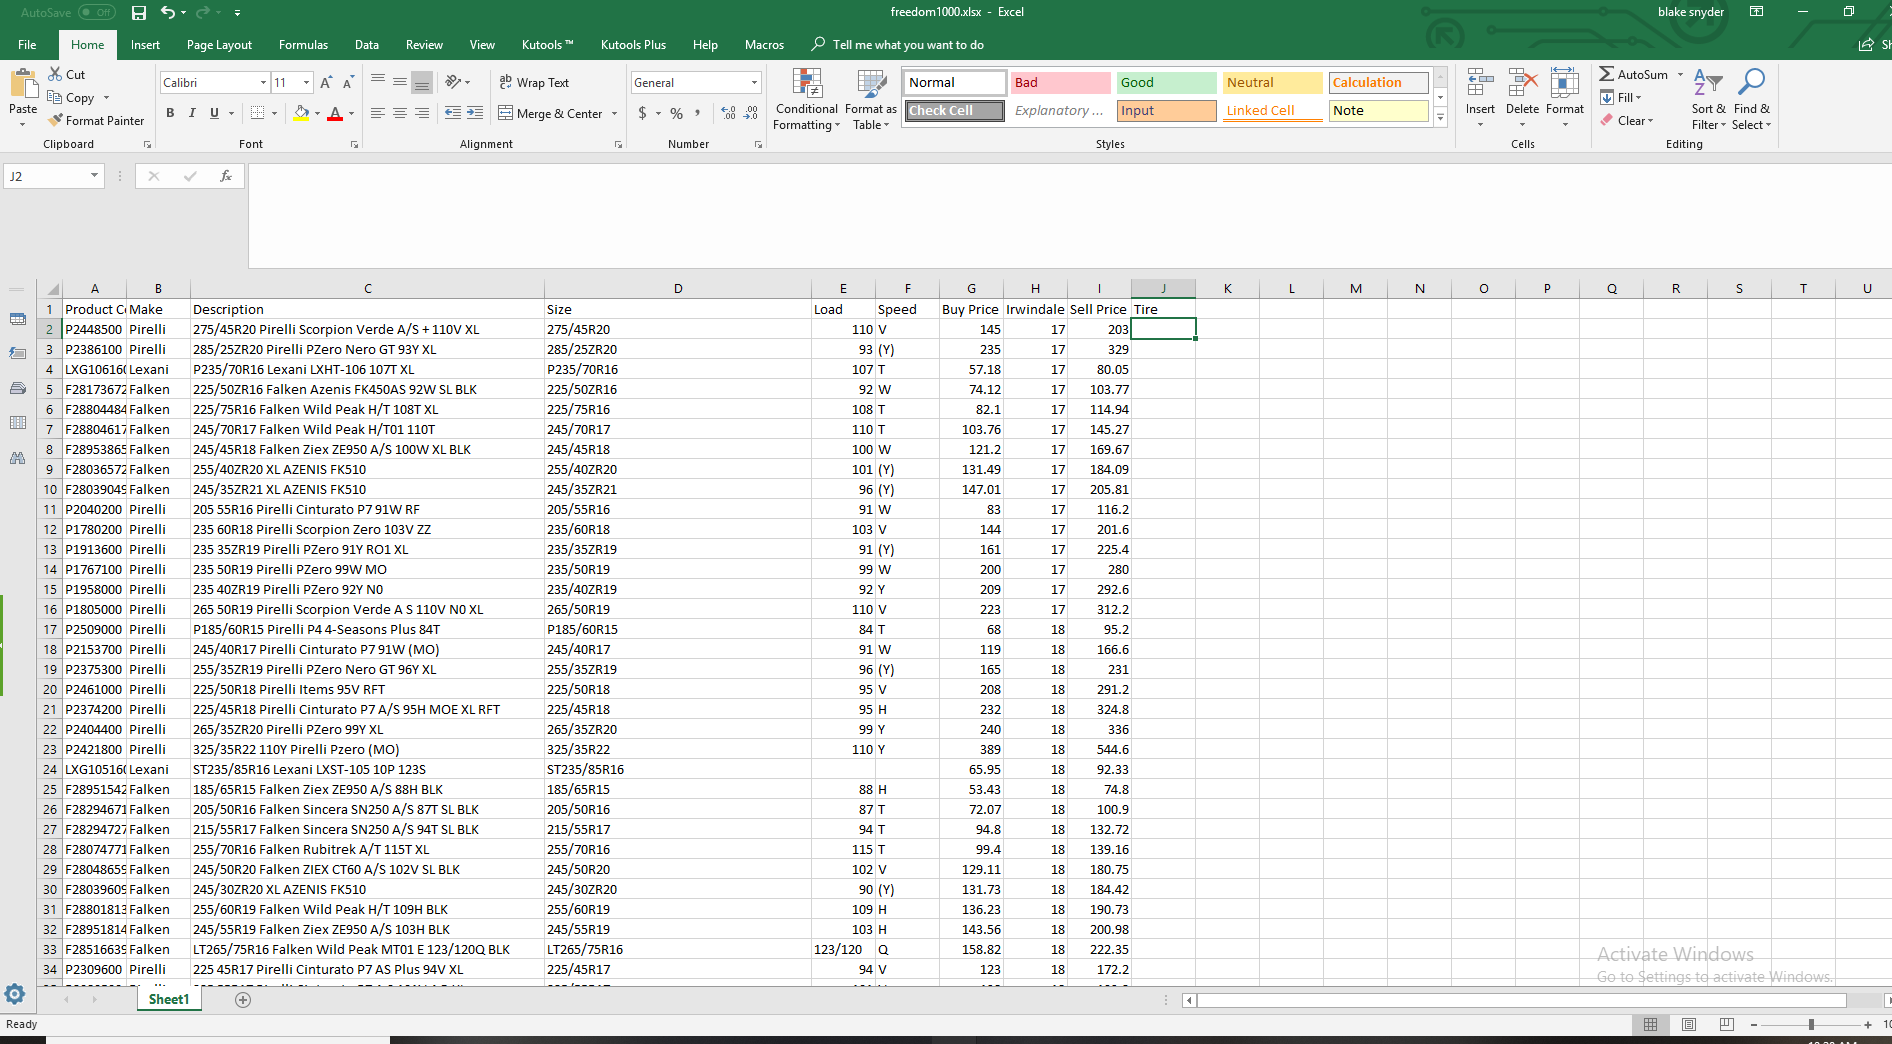
Task: Open the Kutools Plus tab
Action: coord(633,45)
